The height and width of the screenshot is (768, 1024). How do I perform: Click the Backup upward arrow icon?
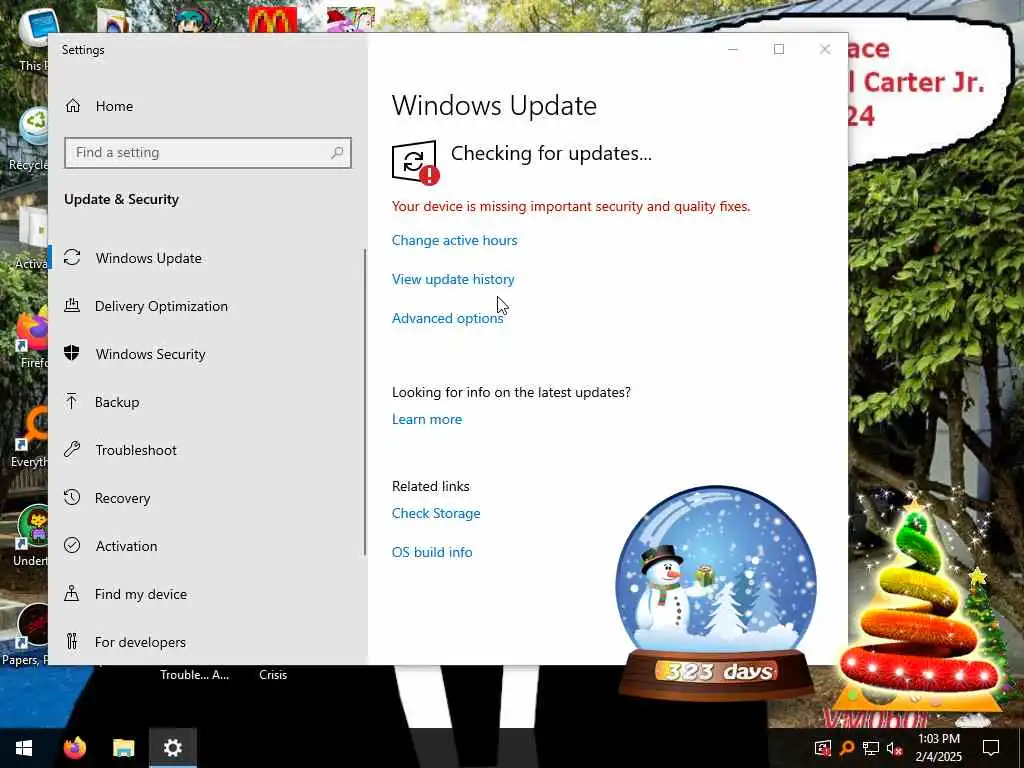(x=72, y=401)
